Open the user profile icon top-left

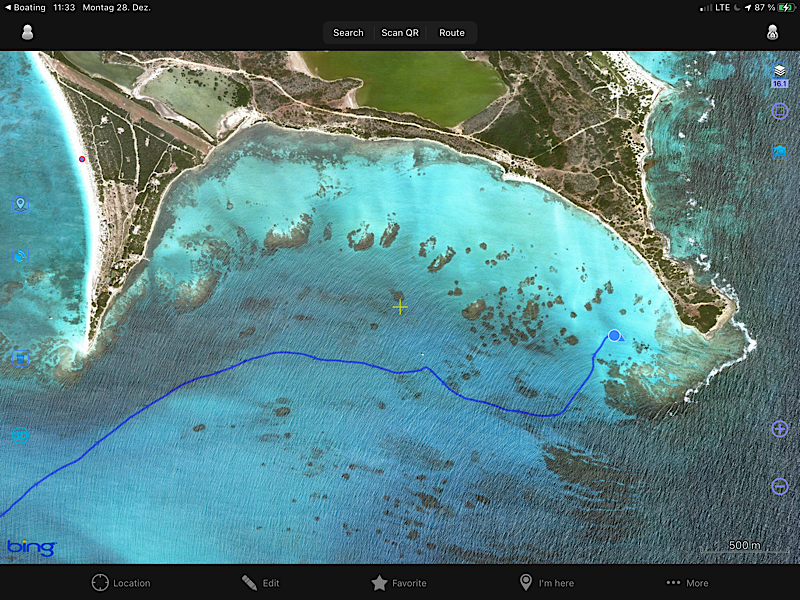click(x=27, y=32)
